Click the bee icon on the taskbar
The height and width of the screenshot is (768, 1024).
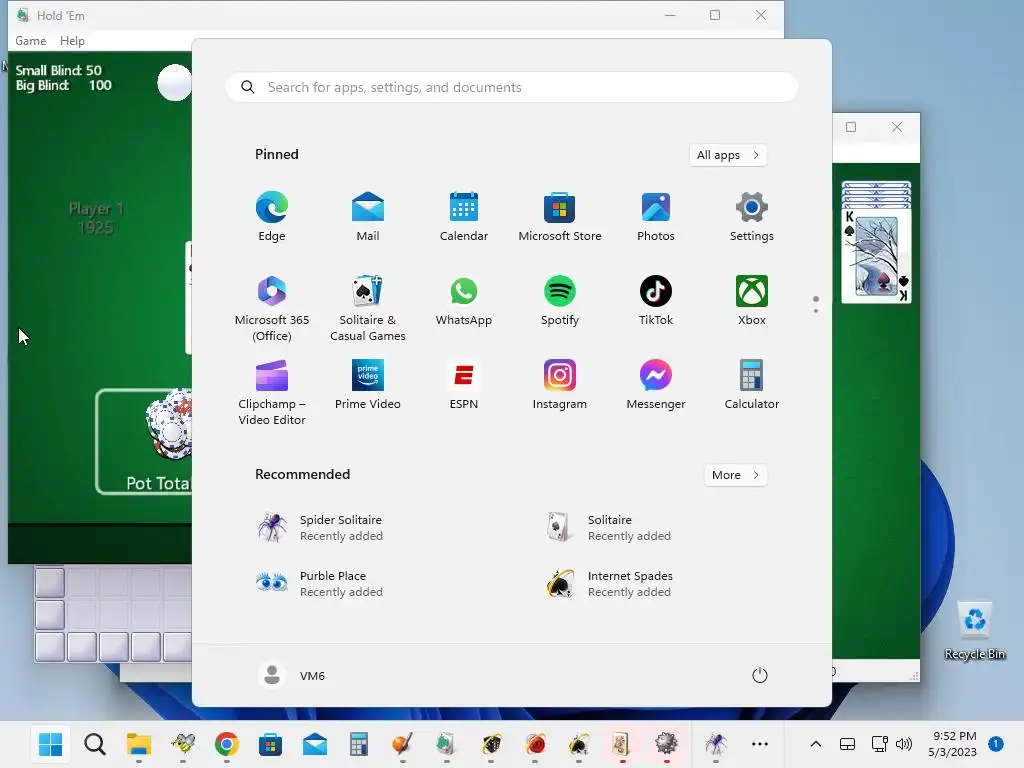click(x=183, y=744)
